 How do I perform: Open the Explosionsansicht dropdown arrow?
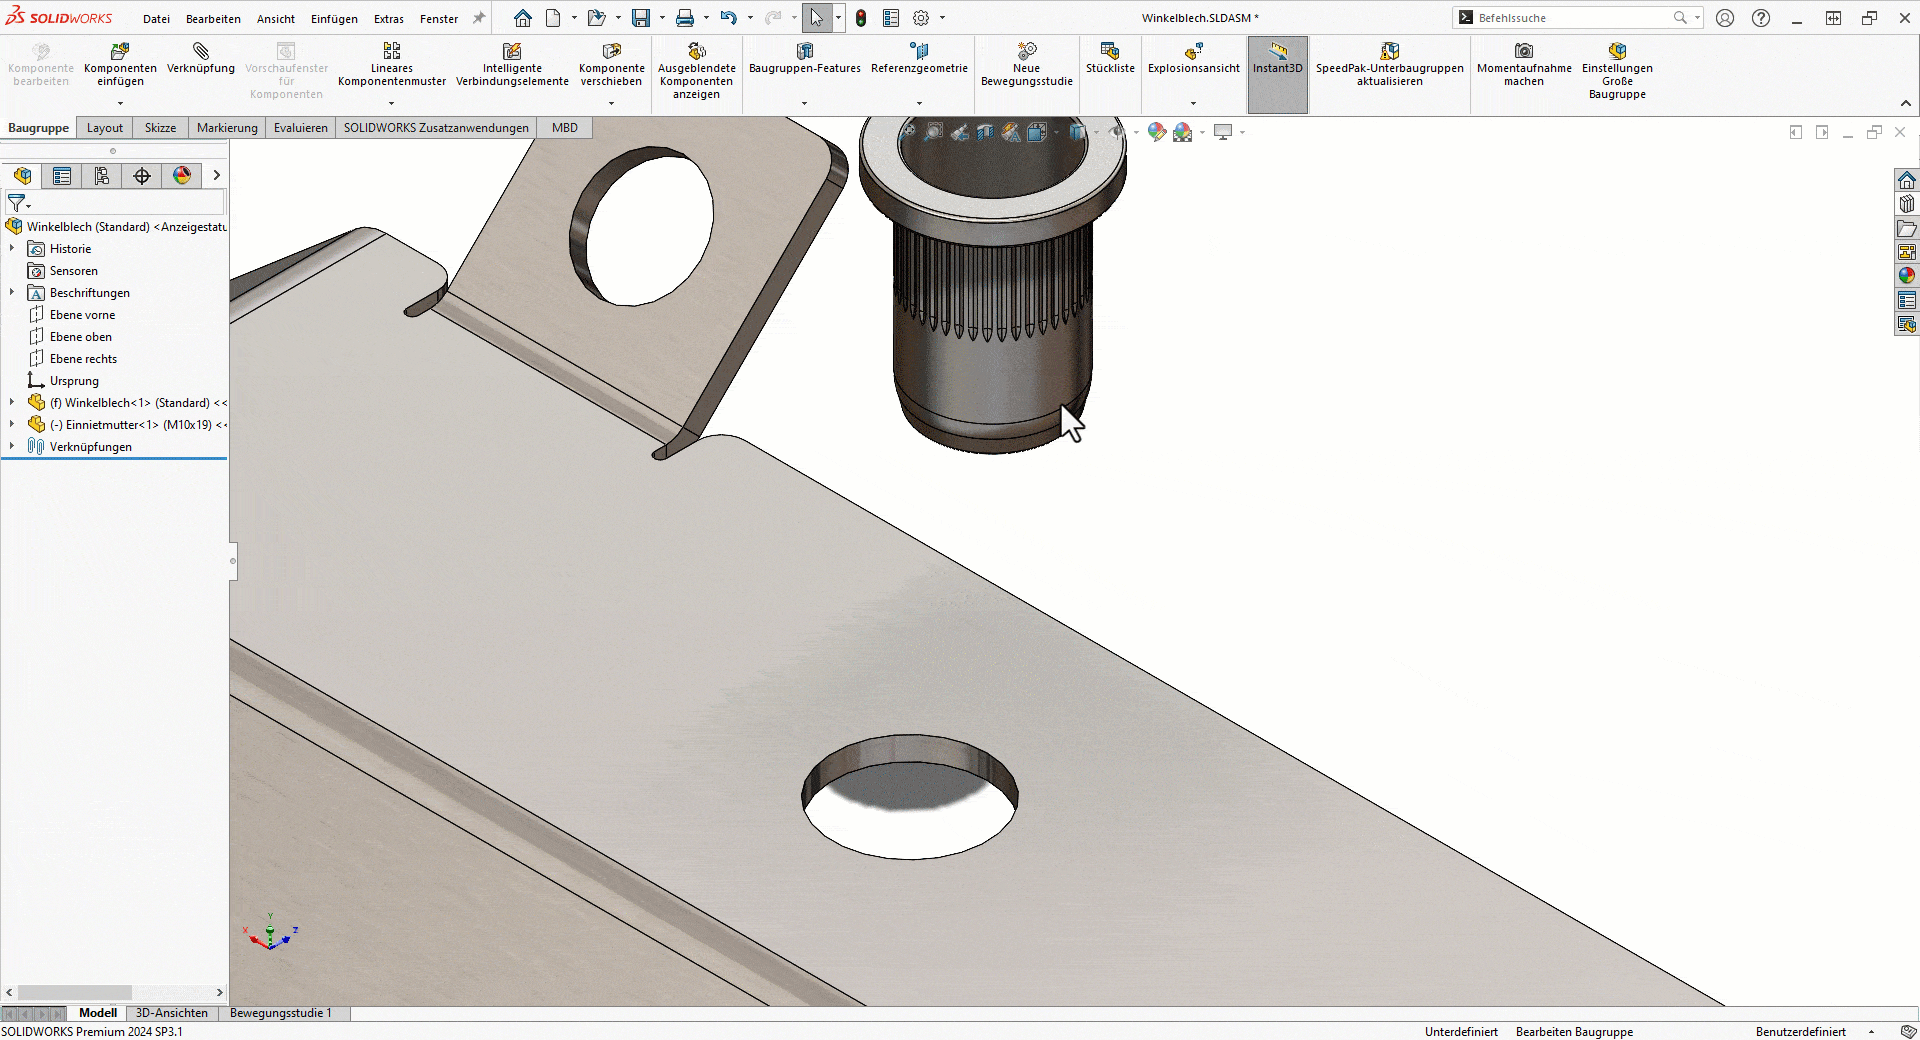pyautogui.click(x=1193, y=103)
